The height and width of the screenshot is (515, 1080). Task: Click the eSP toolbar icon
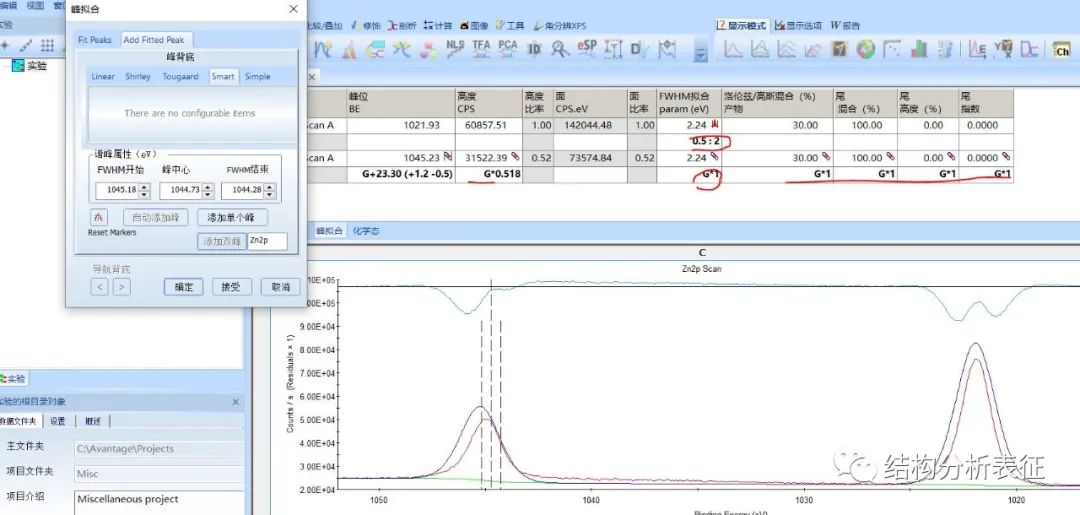pyautogui.click(x=588, y=49)
